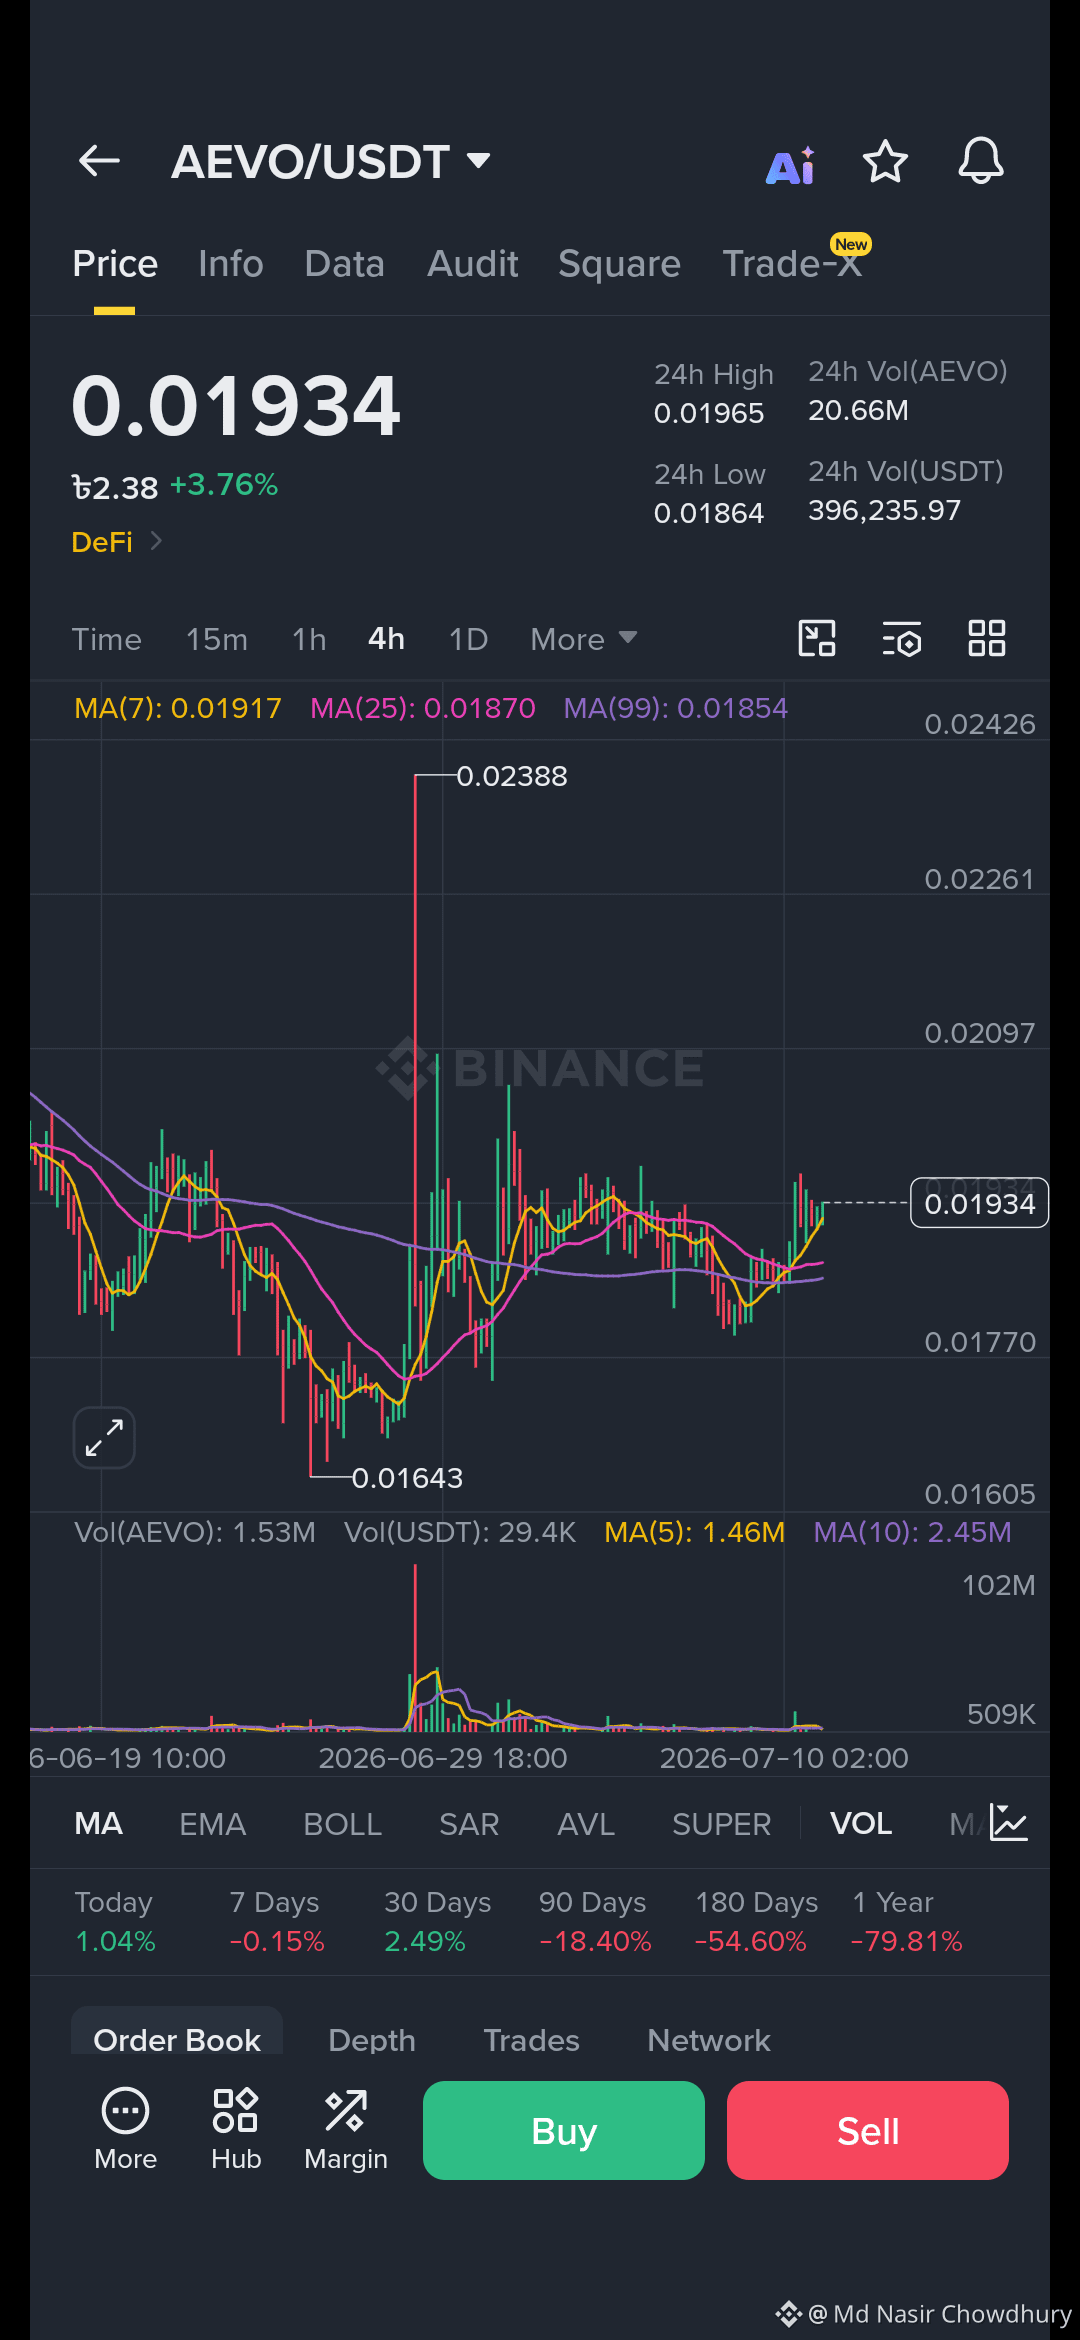Image resolution: width=1080 pixels, height=2340 pixels.
Task: Select the 15m chart interval
Action: pyautogui.click(x=217, y=639)
